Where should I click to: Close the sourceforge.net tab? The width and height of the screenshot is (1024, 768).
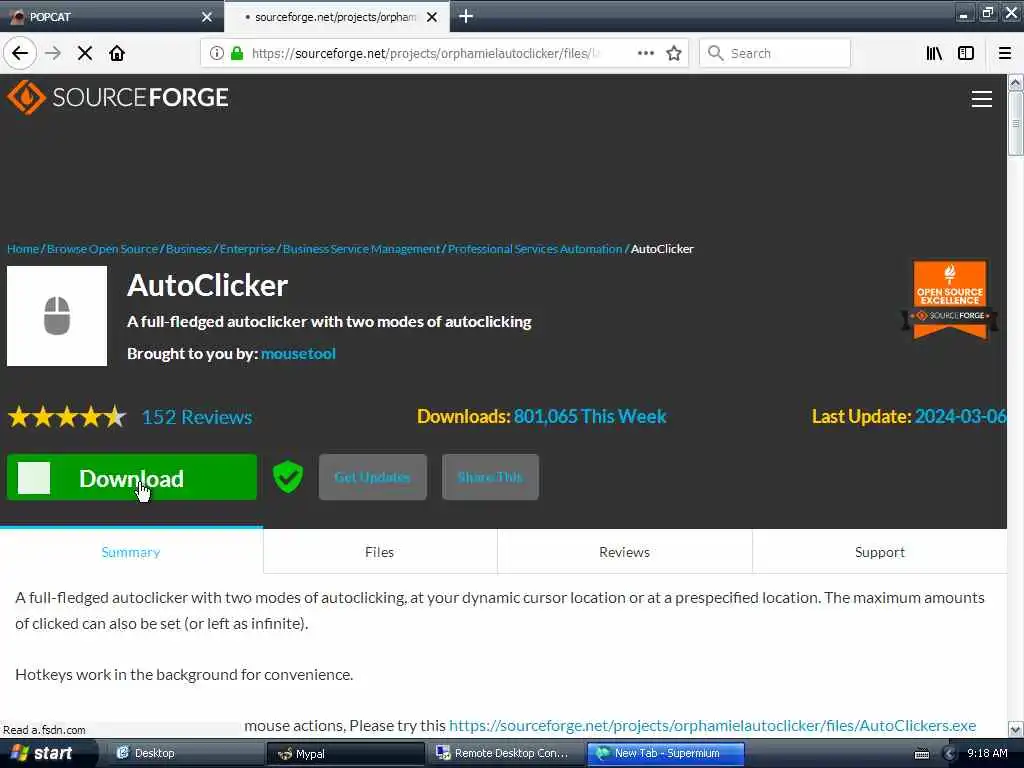click(432, 17)
